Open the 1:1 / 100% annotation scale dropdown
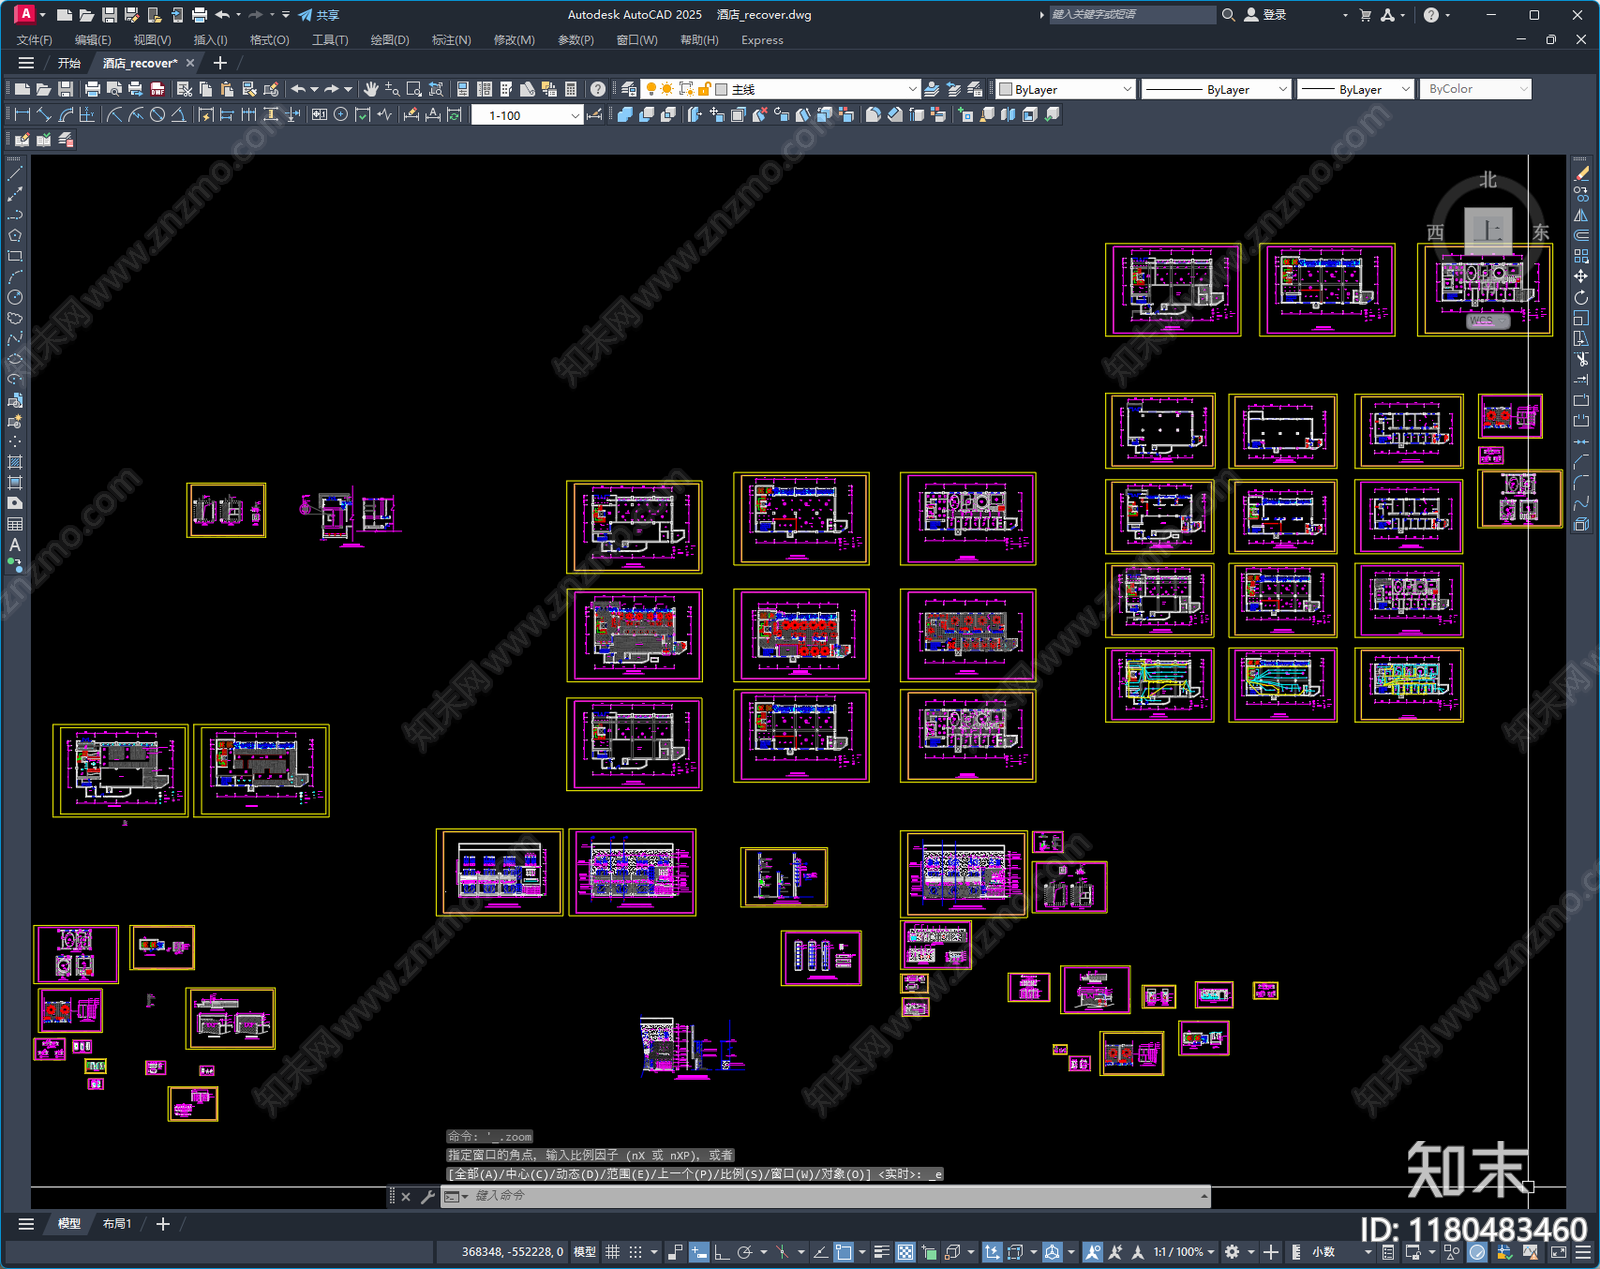The image size is (1600, 1269). [1184, 1252]
